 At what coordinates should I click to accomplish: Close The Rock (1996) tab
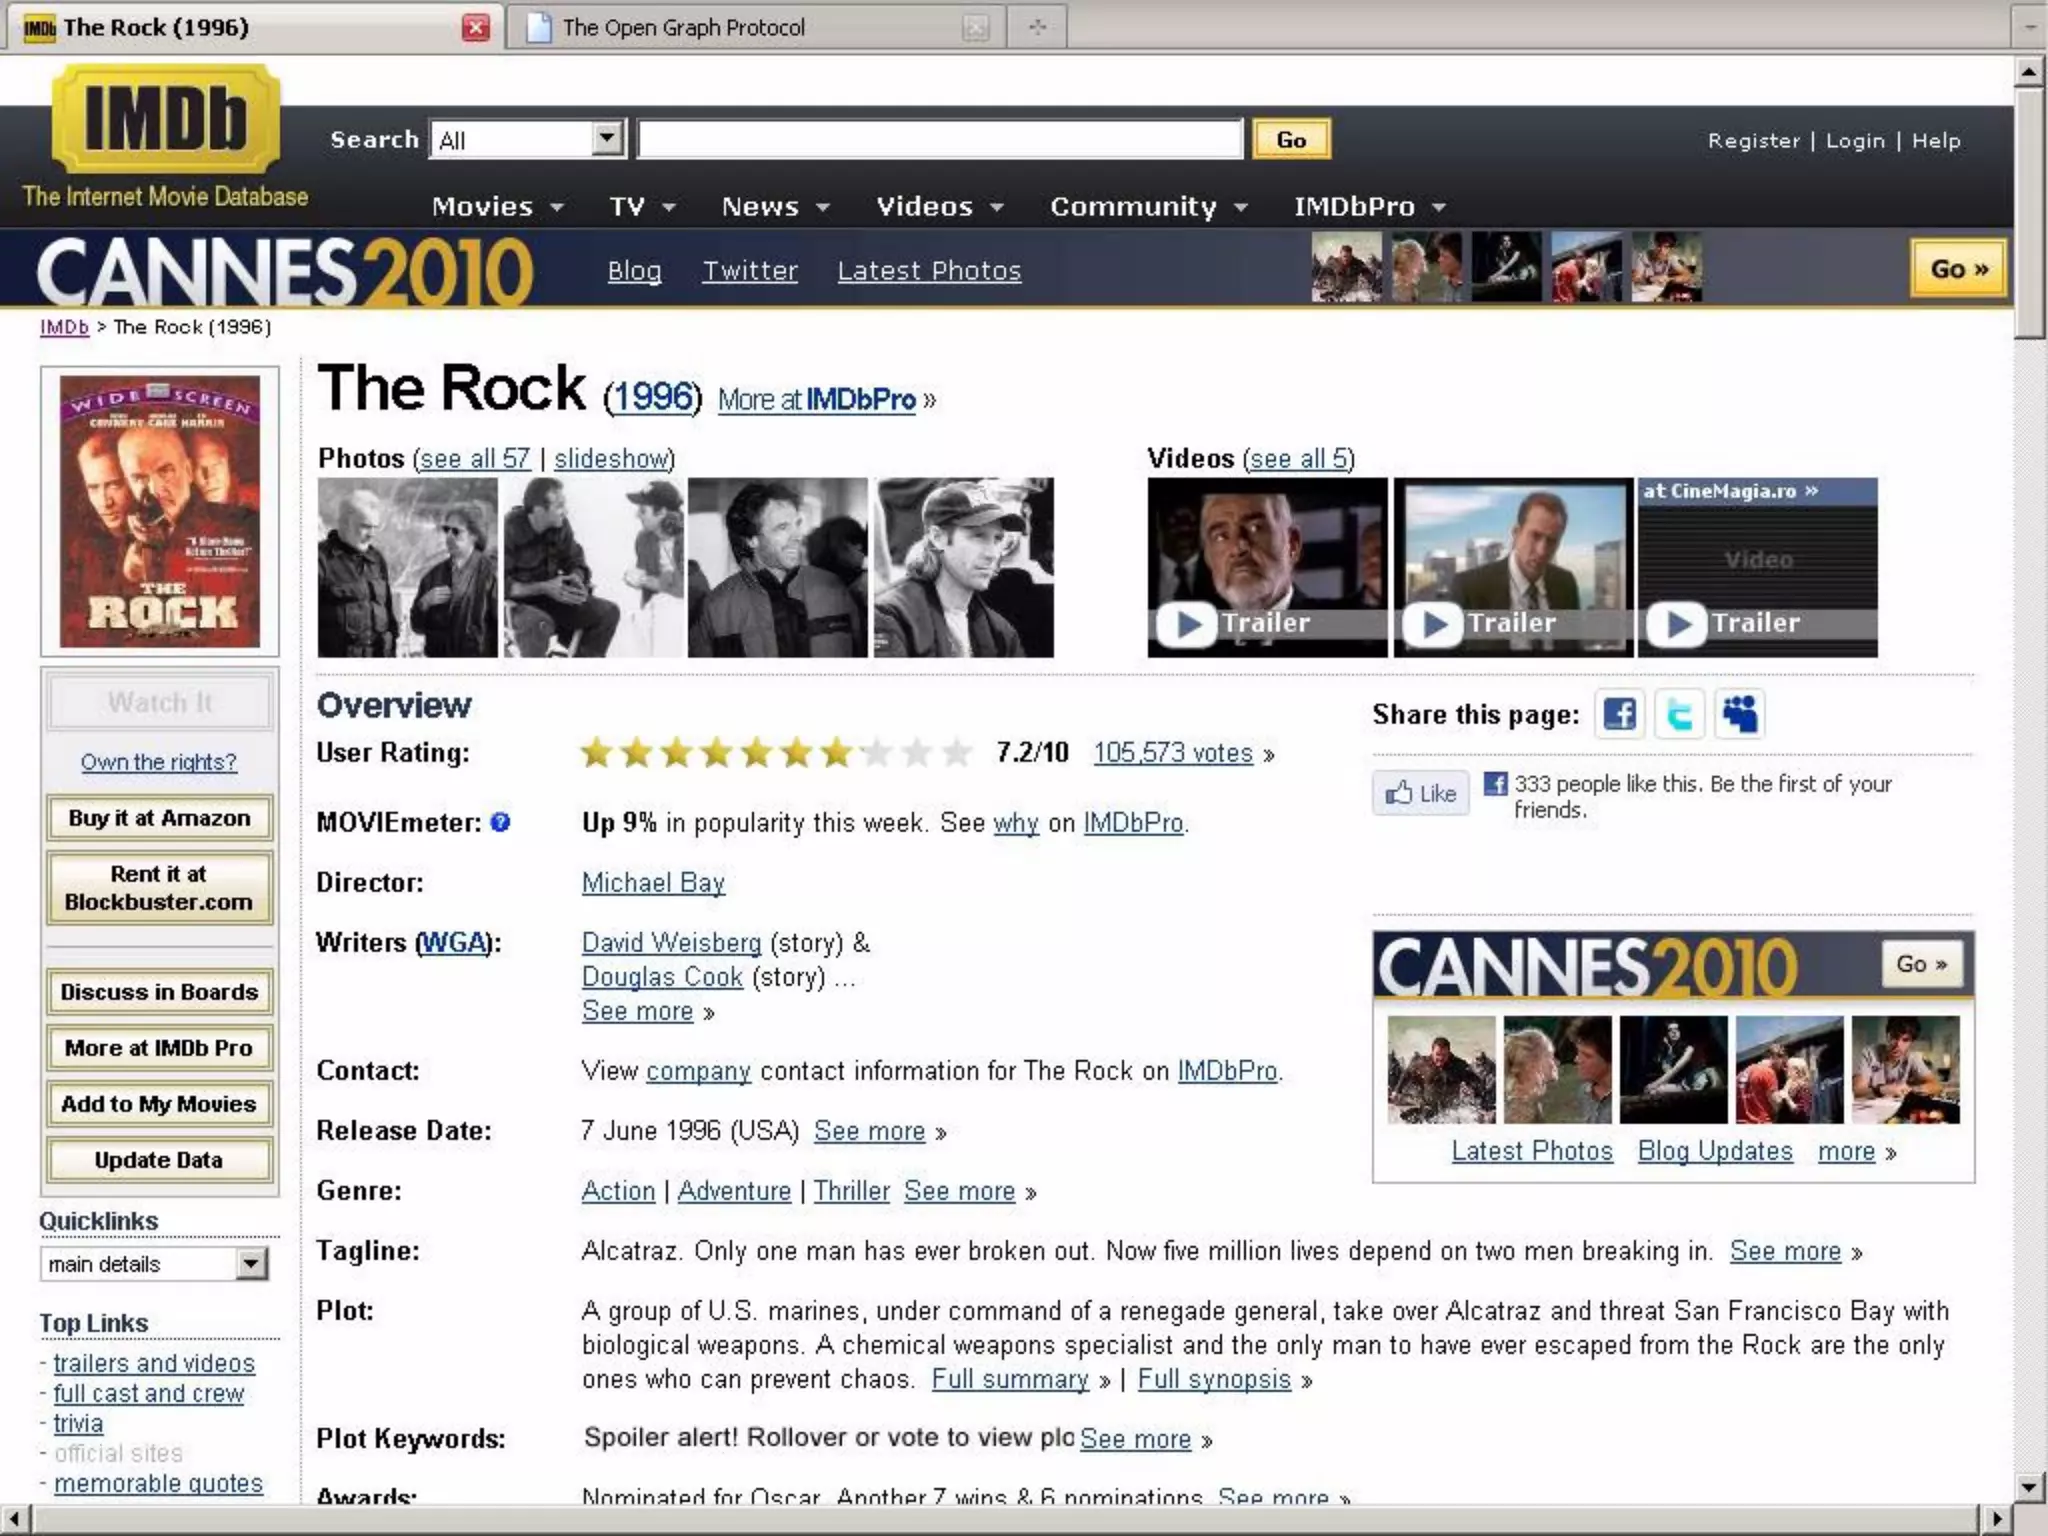(x=476, y=27)
